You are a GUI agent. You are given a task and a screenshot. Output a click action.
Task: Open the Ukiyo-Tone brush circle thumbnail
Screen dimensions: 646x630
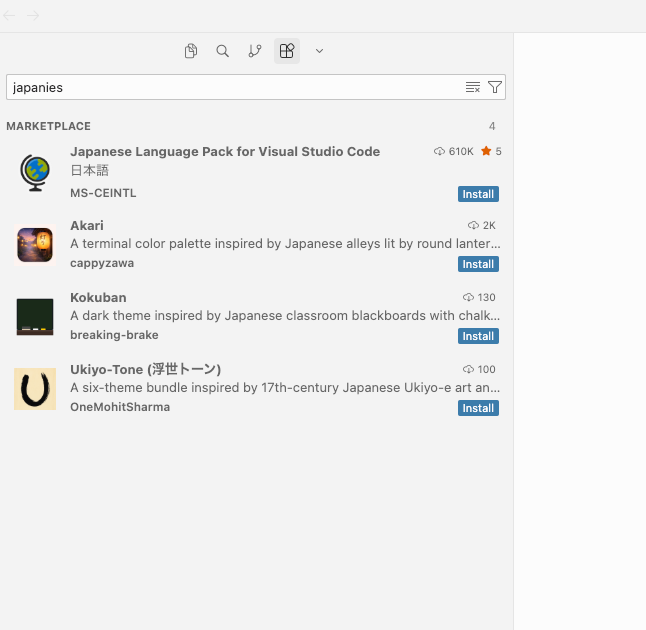pyautogui.click(x=35, y=389)
